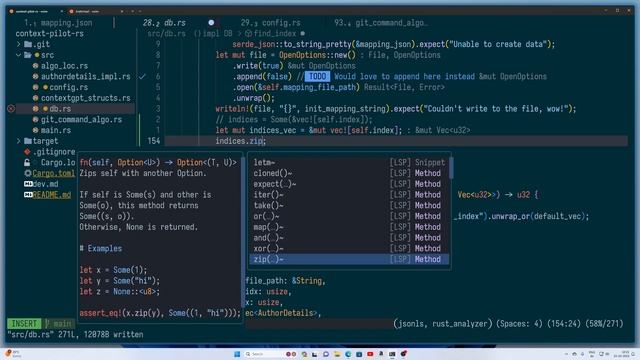Viewport: 640px width, 360px height.
Task: Click the .git folder icon
Action: click(x=28, y=44)
